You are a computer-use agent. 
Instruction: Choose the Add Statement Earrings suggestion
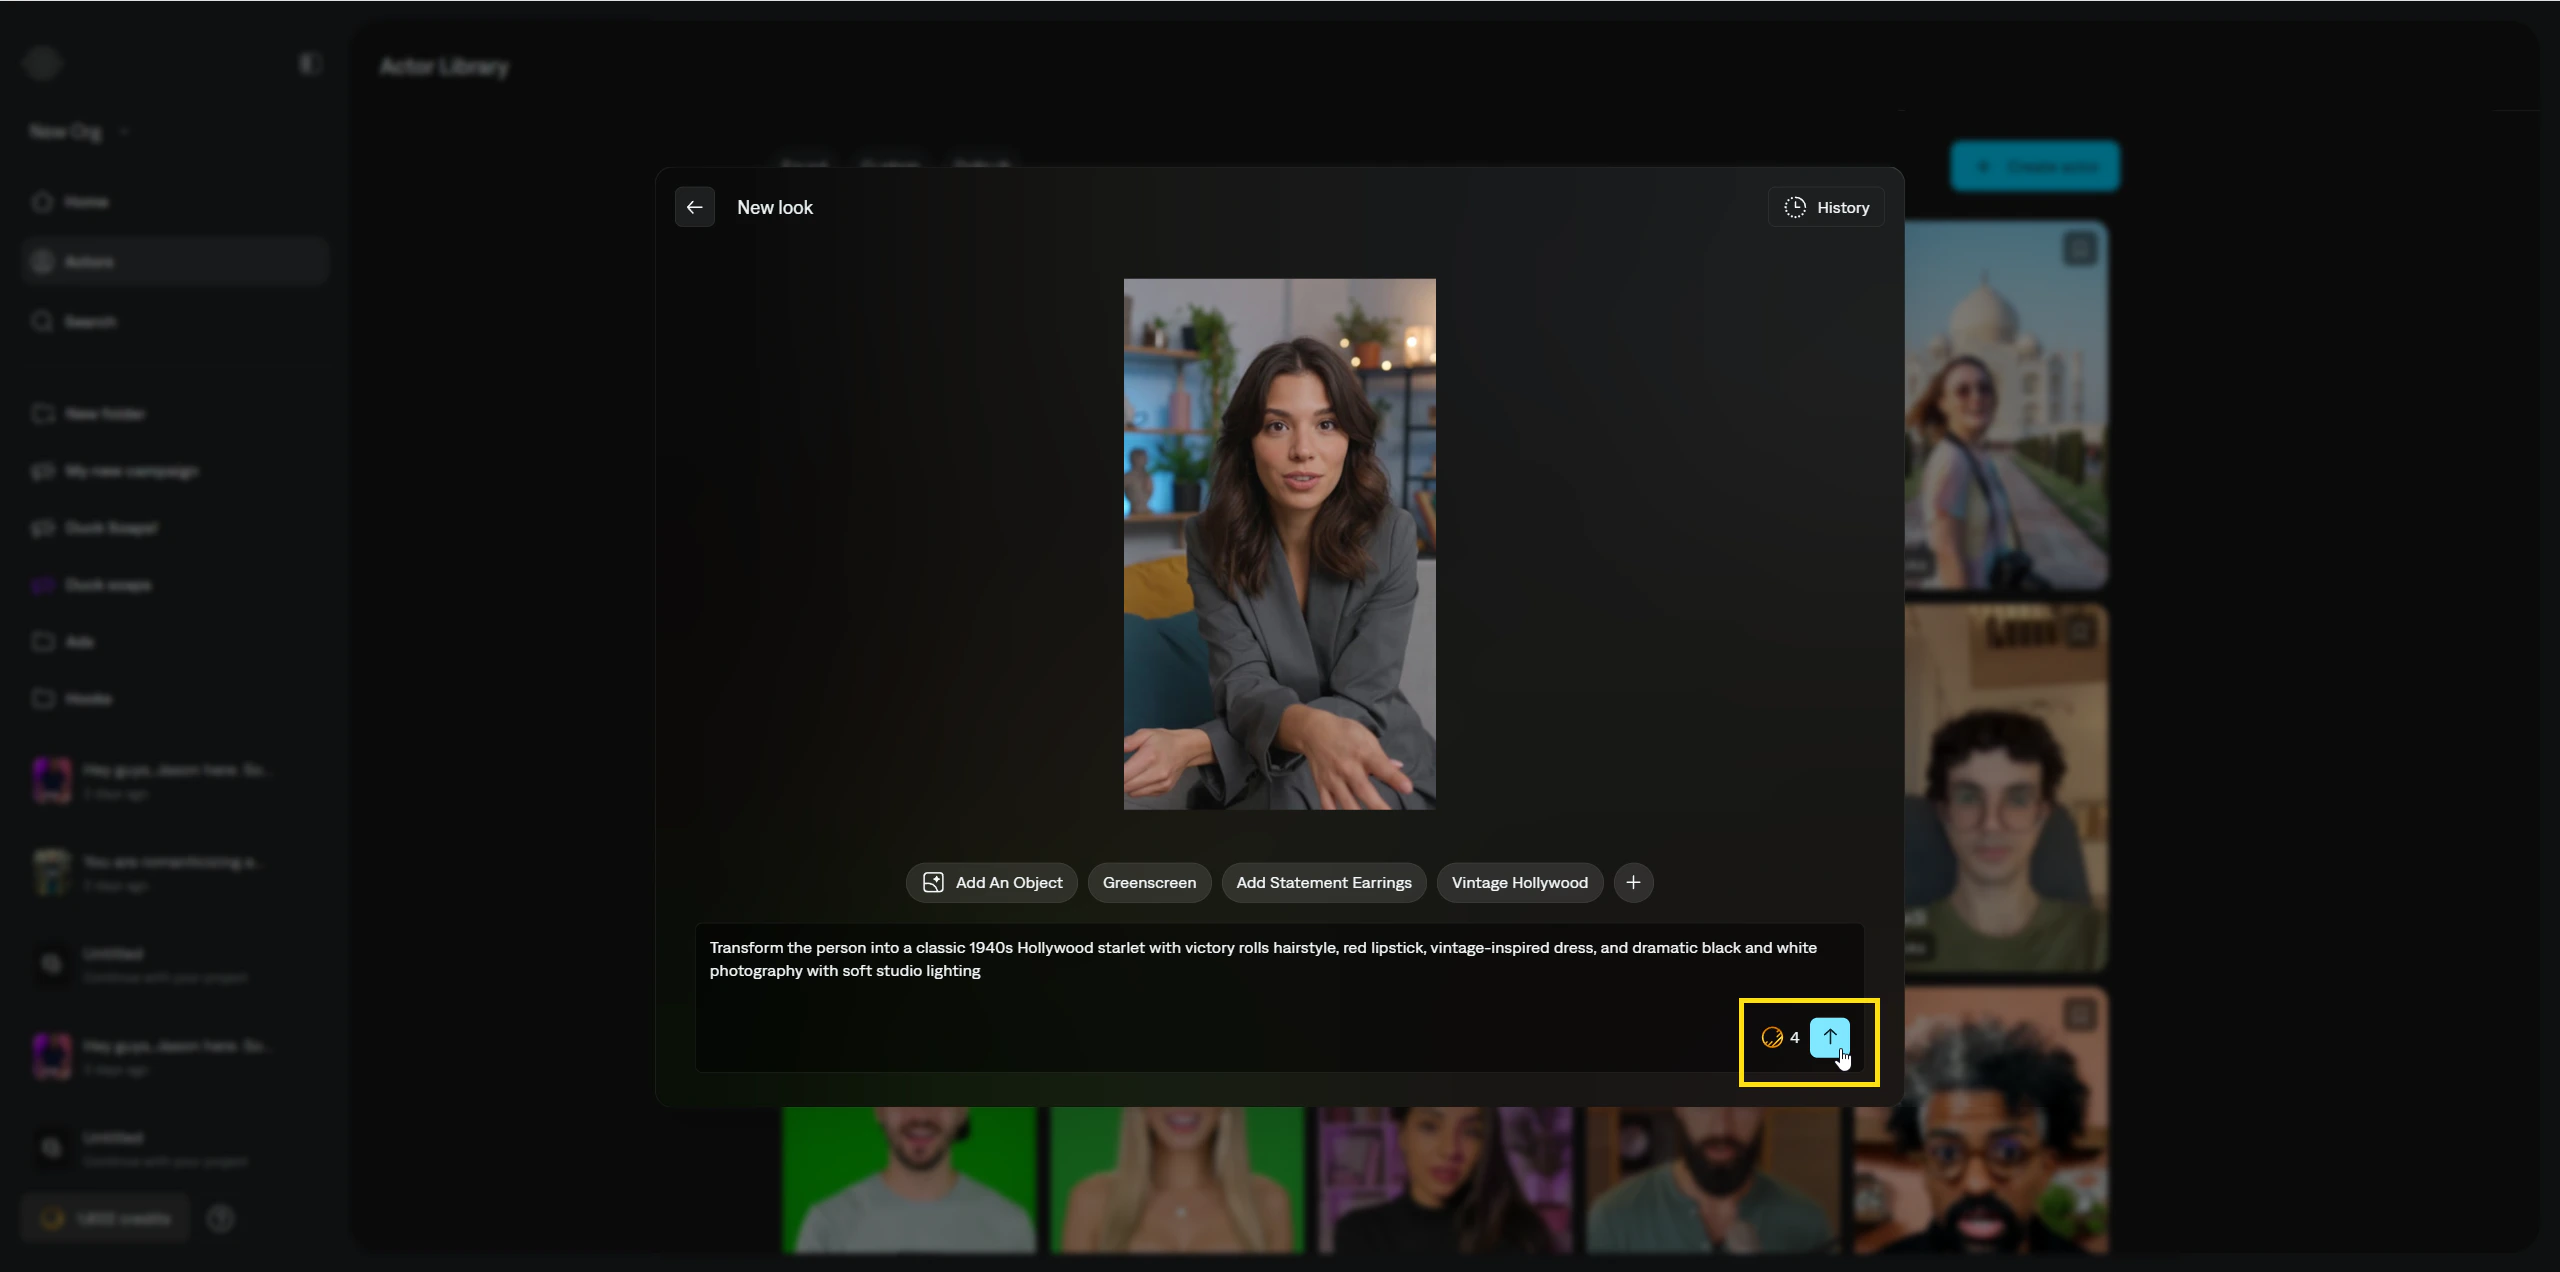tap(1324, 882)
